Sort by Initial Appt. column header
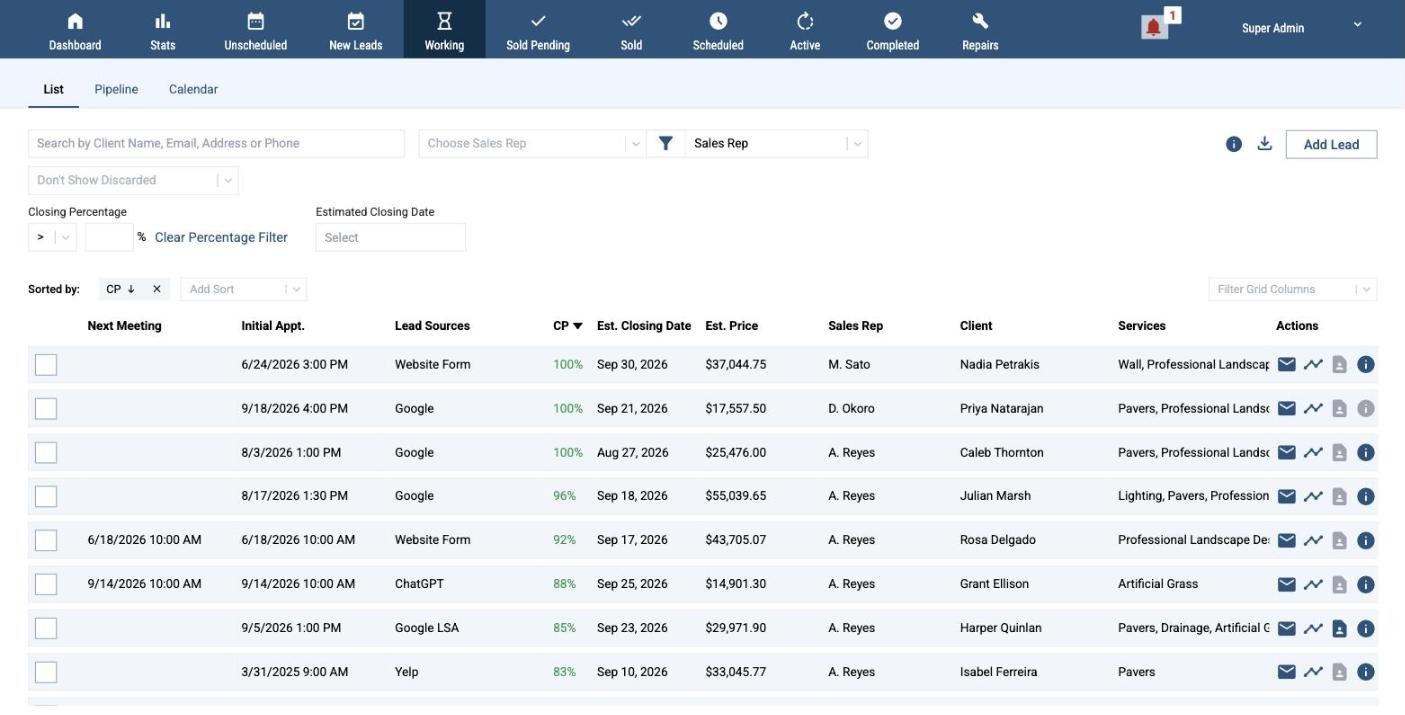This screenshot has height=715, width=1405. pyautogui.click(x=273, y=326)
